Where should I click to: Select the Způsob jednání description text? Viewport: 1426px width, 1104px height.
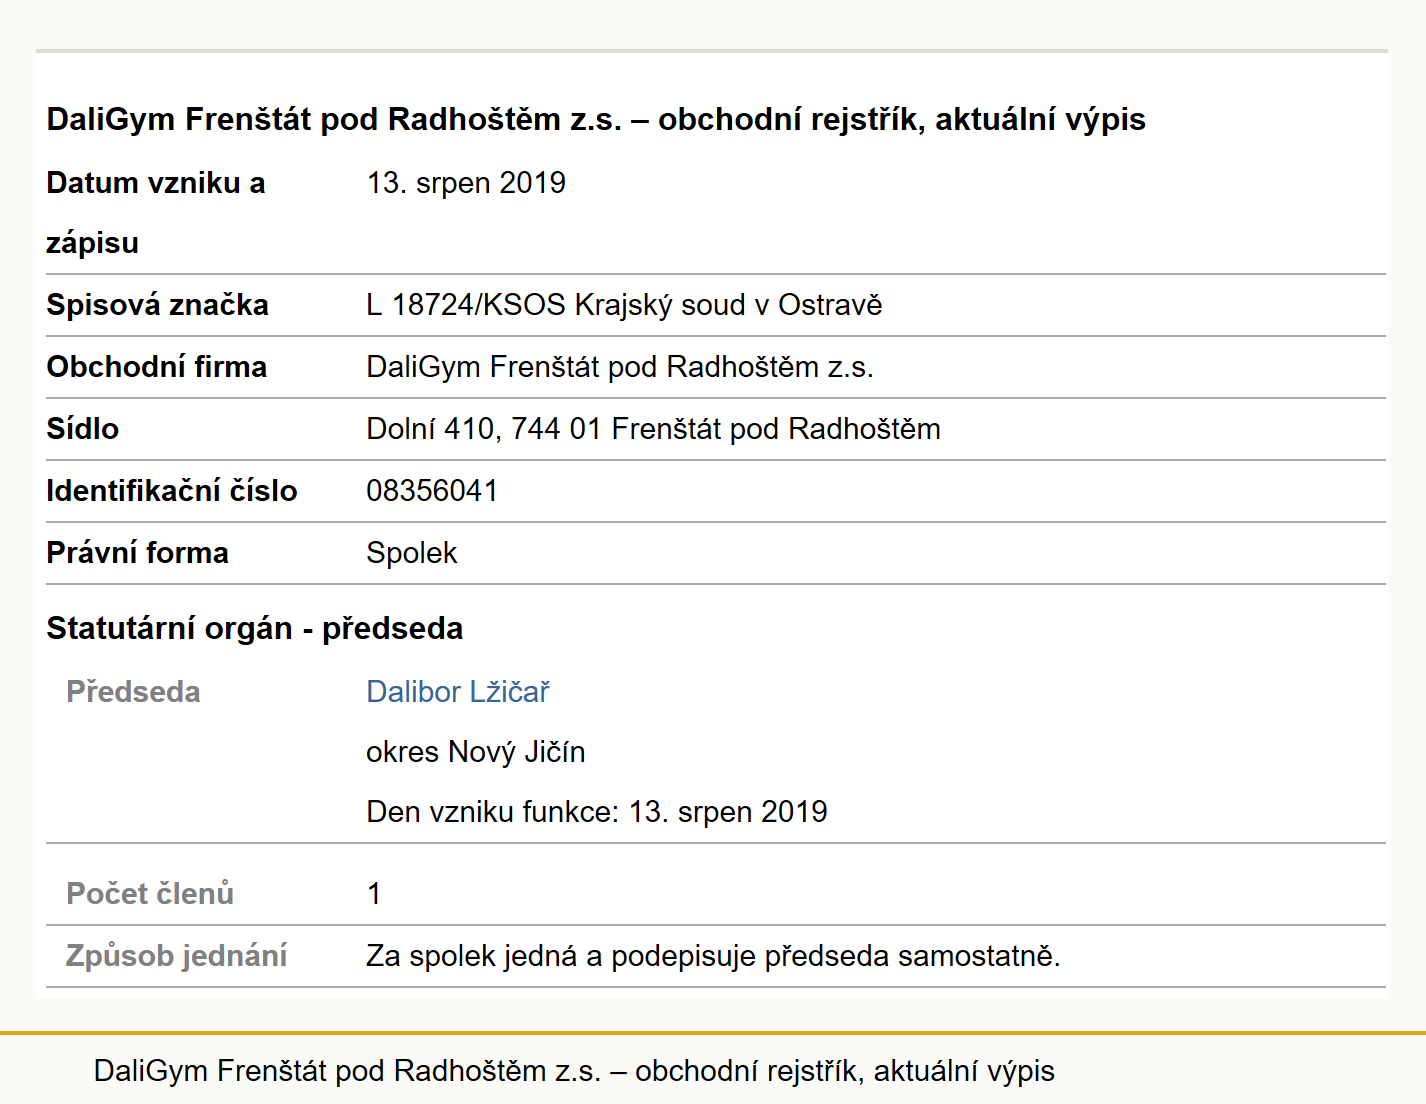713,955
